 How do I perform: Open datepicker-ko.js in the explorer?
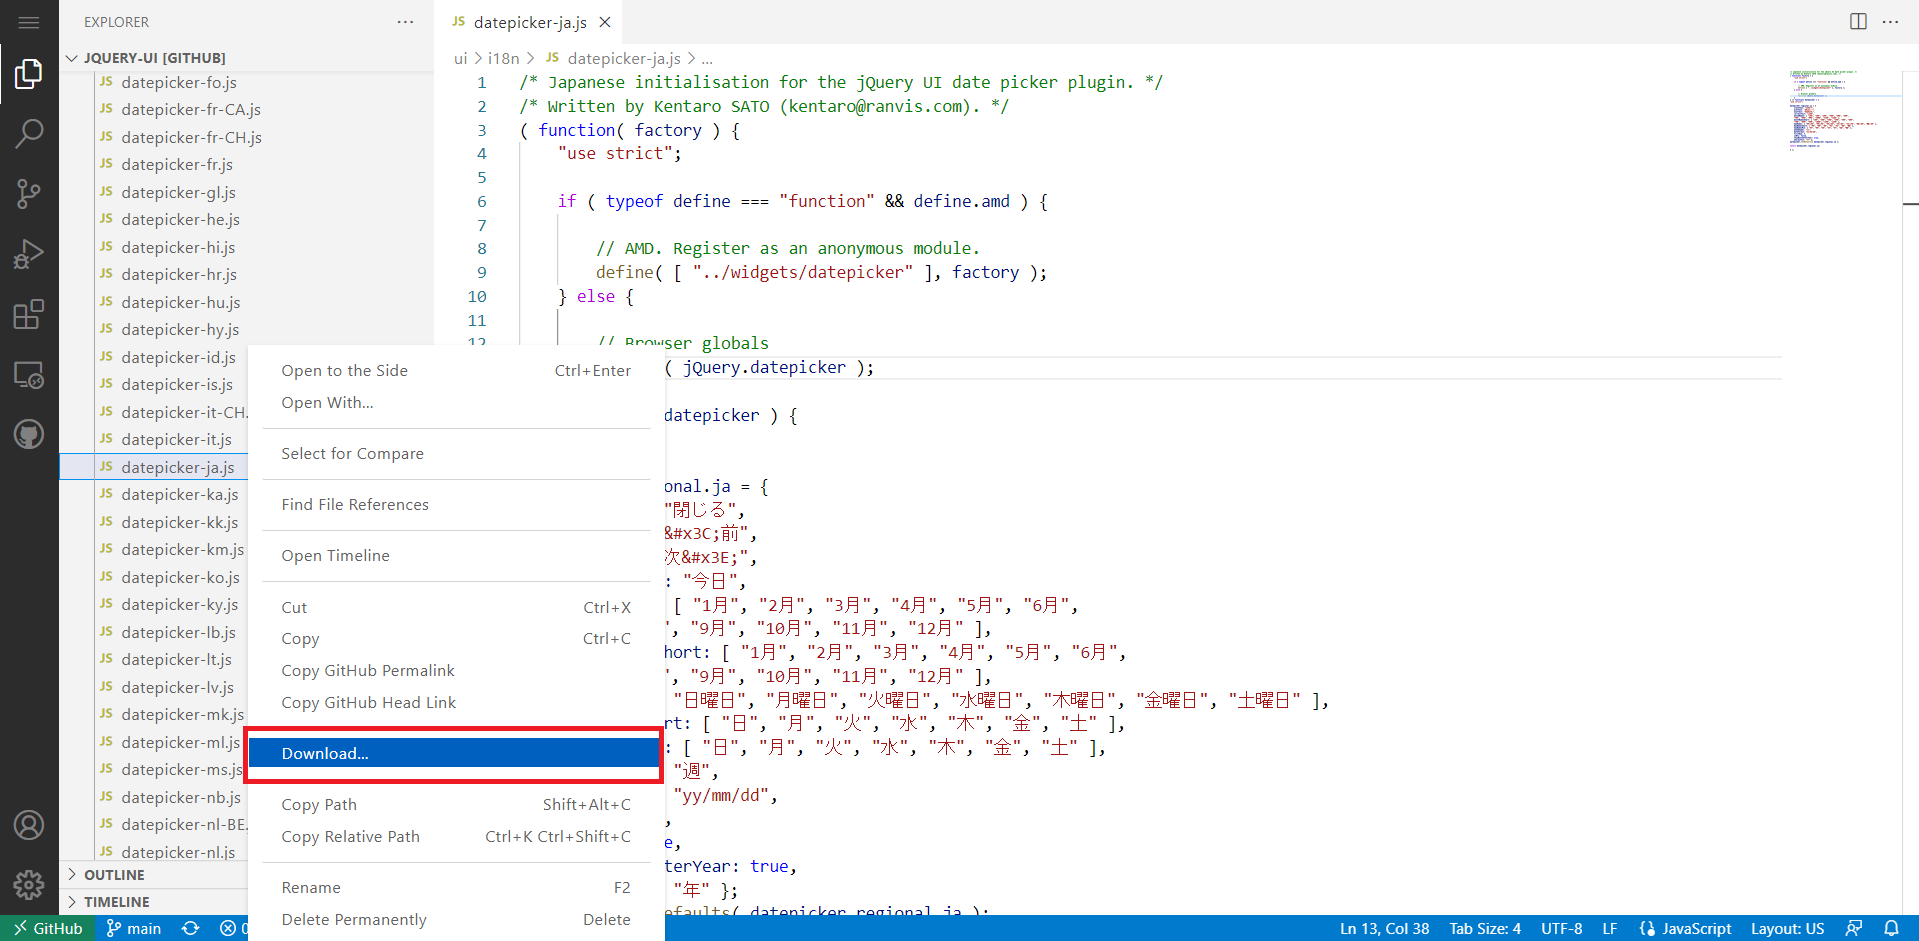pyautogui.click(x=154, y=577)
